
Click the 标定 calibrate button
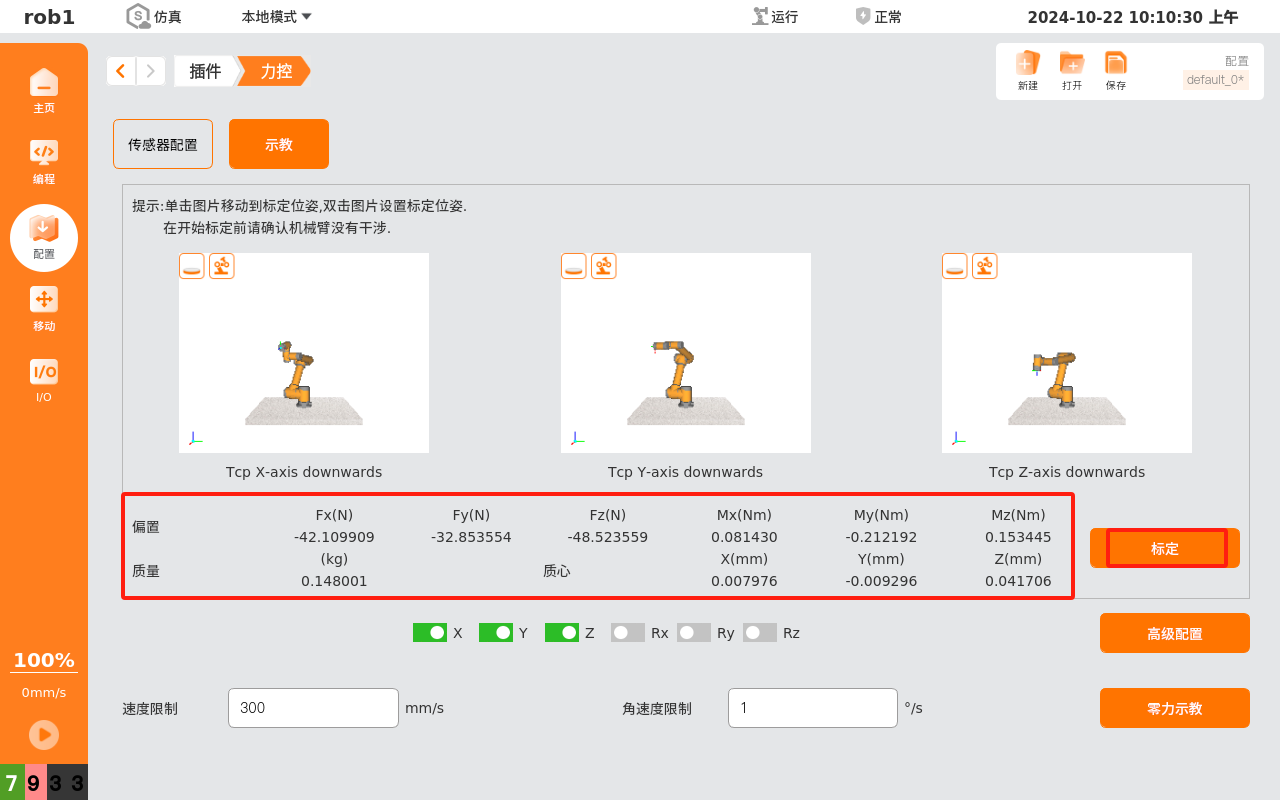(1165, 548)
